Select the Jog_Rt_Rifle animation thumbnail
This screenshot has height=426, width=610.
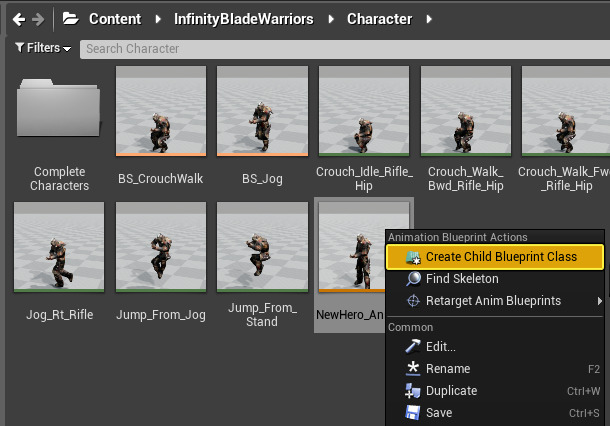[x=59, y=247]
